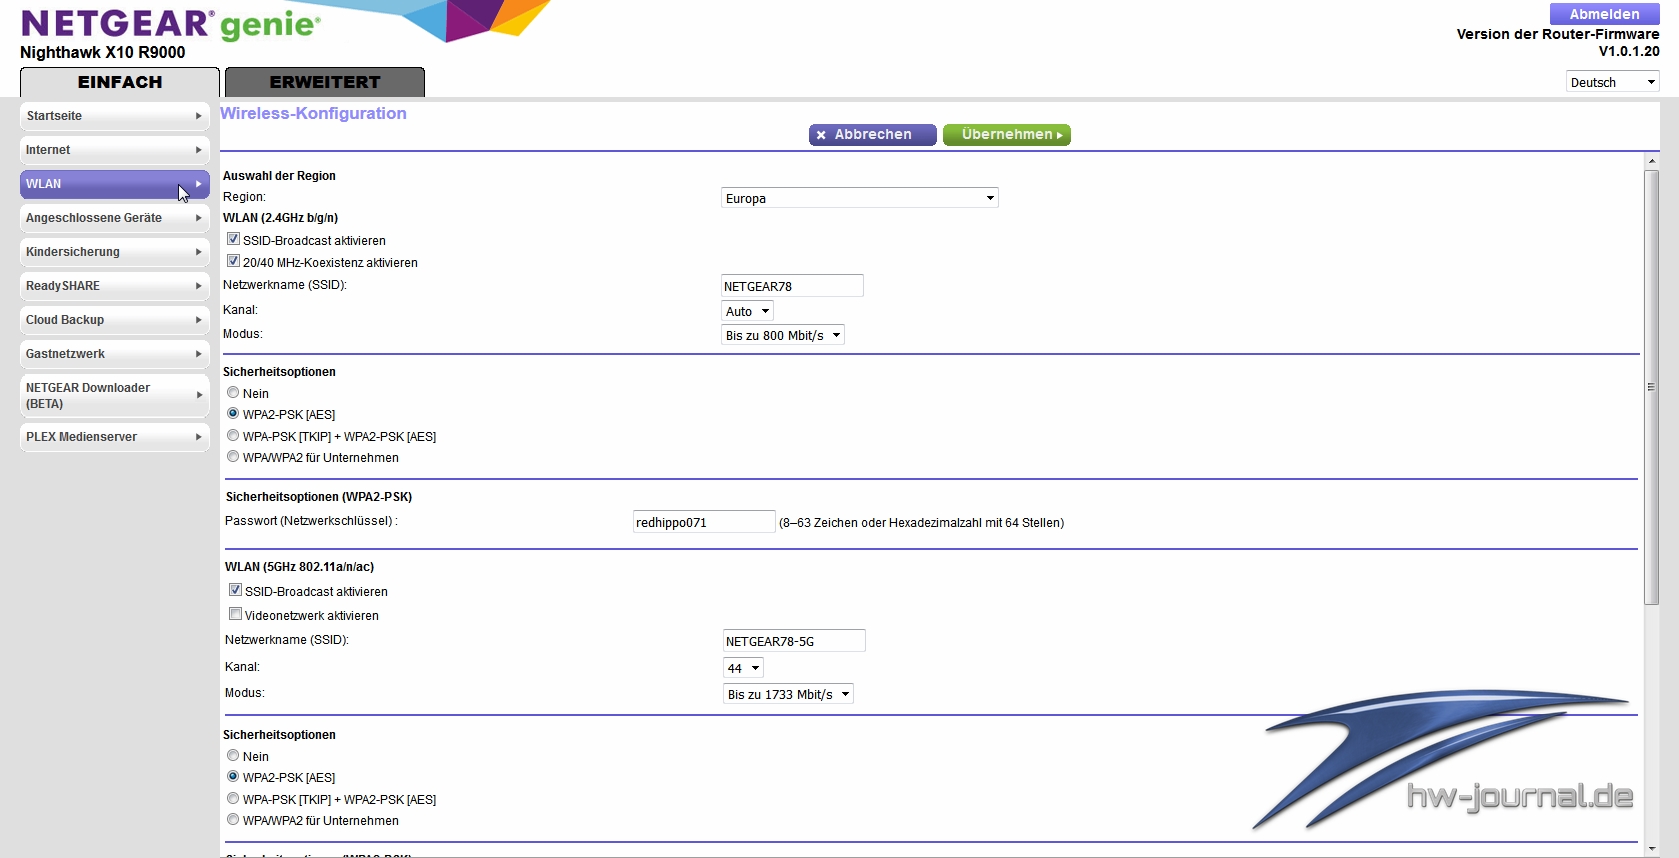Click the PLEX Medienserver arrow icon
Viewport: 1679px width, 858px height.
pyautogui.click(x=199, y=437)
